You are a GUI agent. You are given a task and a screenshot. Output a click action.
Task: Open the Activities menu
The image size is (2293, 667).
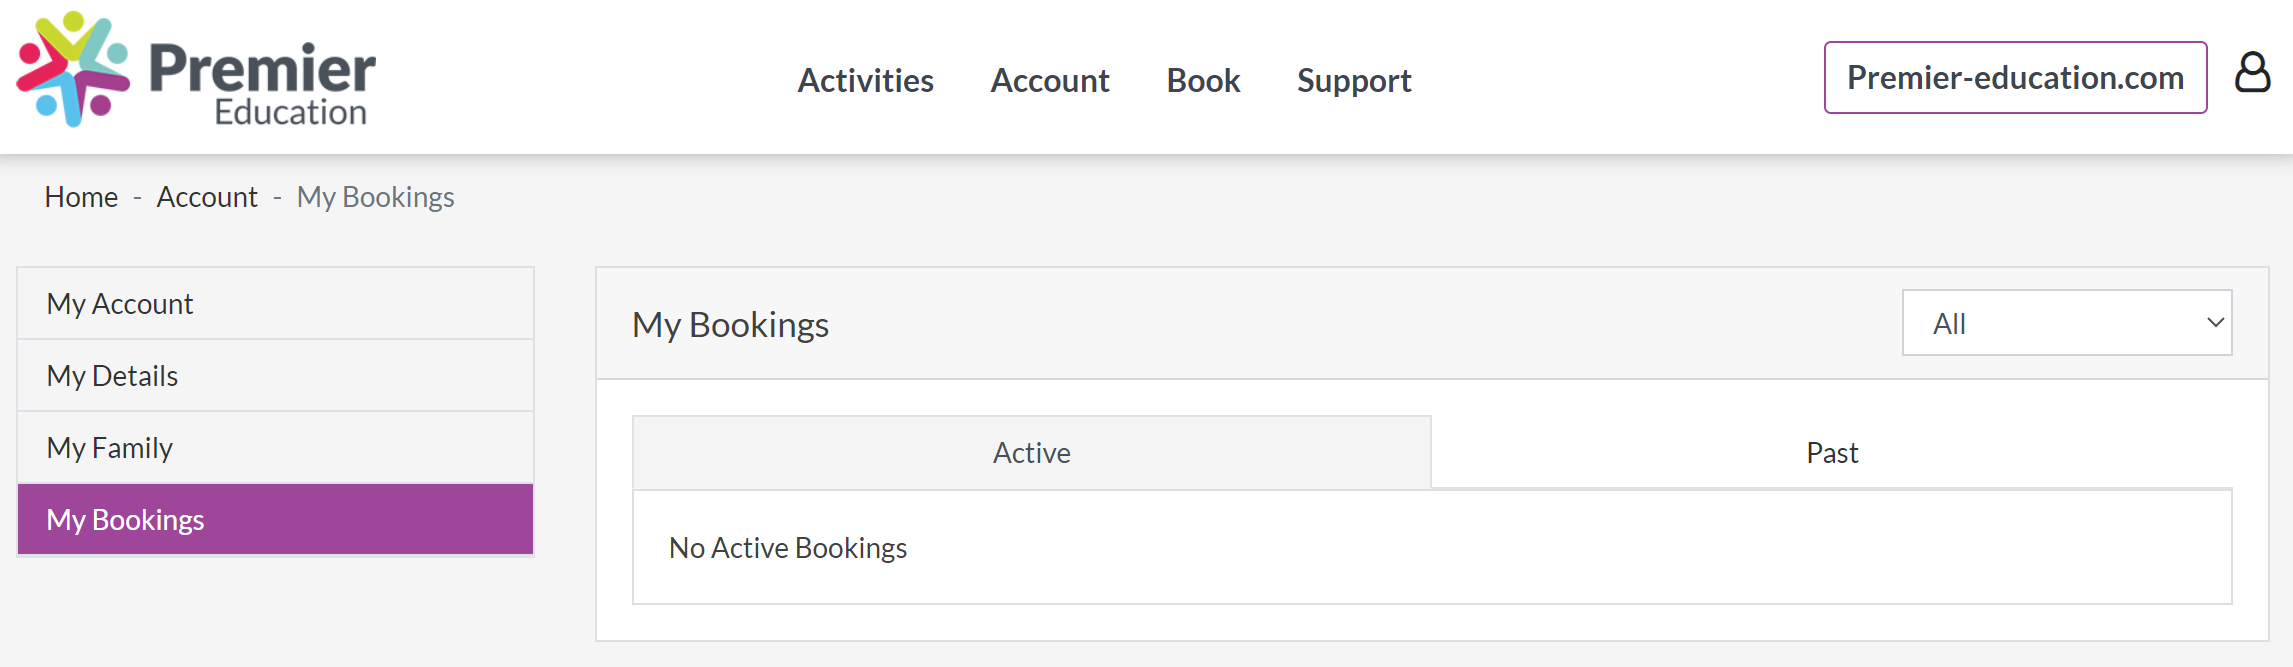tap(865, 80)
